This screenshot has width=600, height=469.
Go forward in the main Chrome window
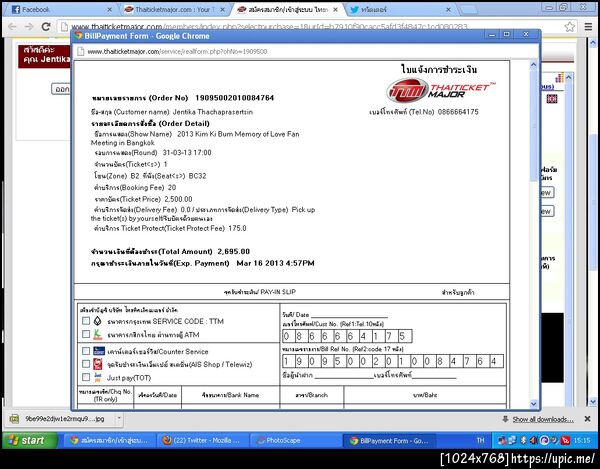(x=29, y=26)
